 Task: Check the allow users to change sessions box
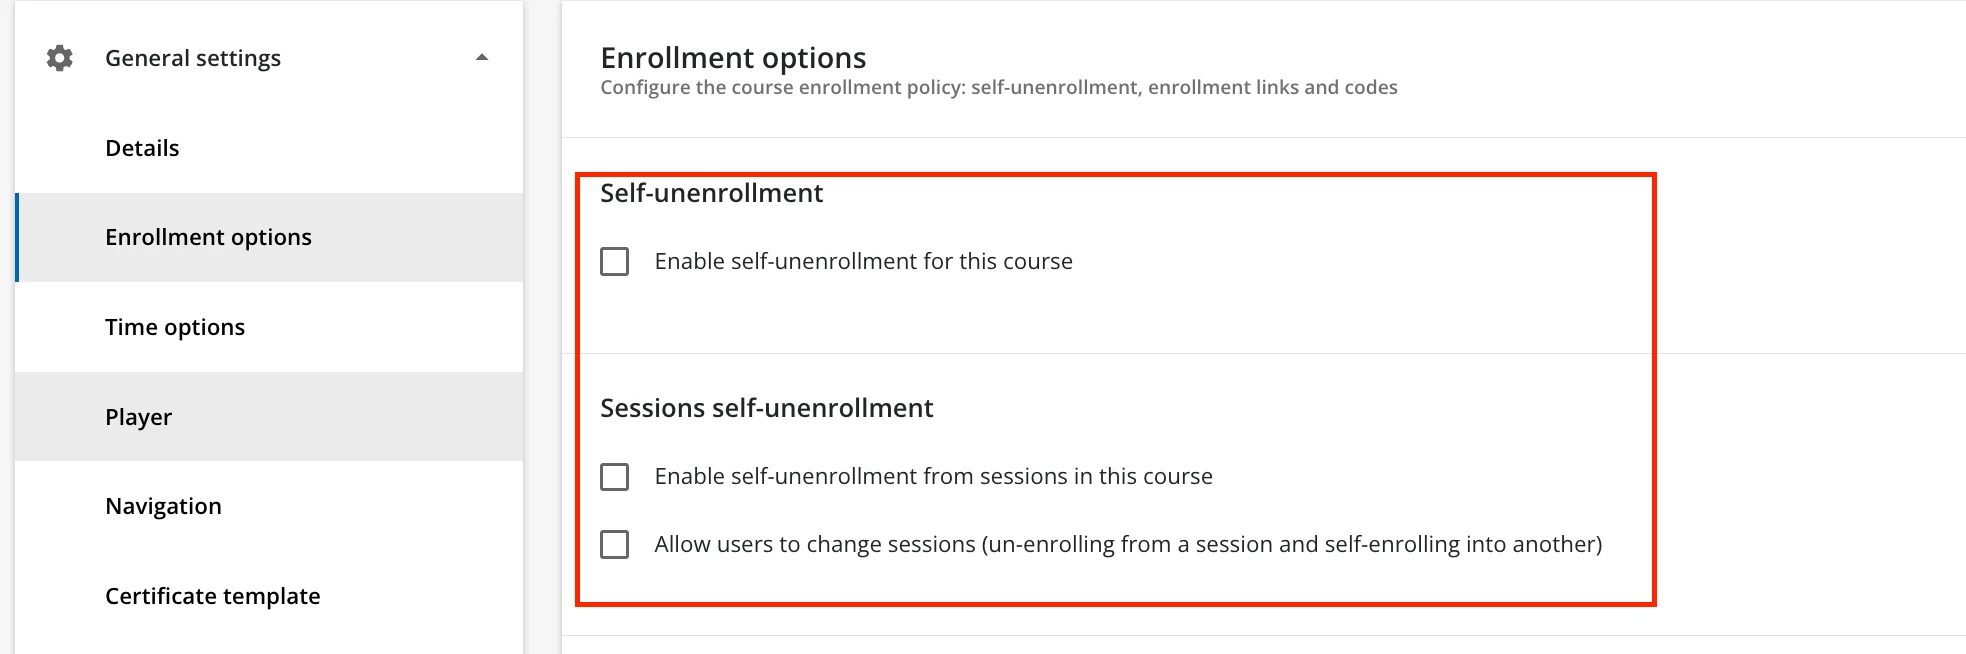[615, 545]
